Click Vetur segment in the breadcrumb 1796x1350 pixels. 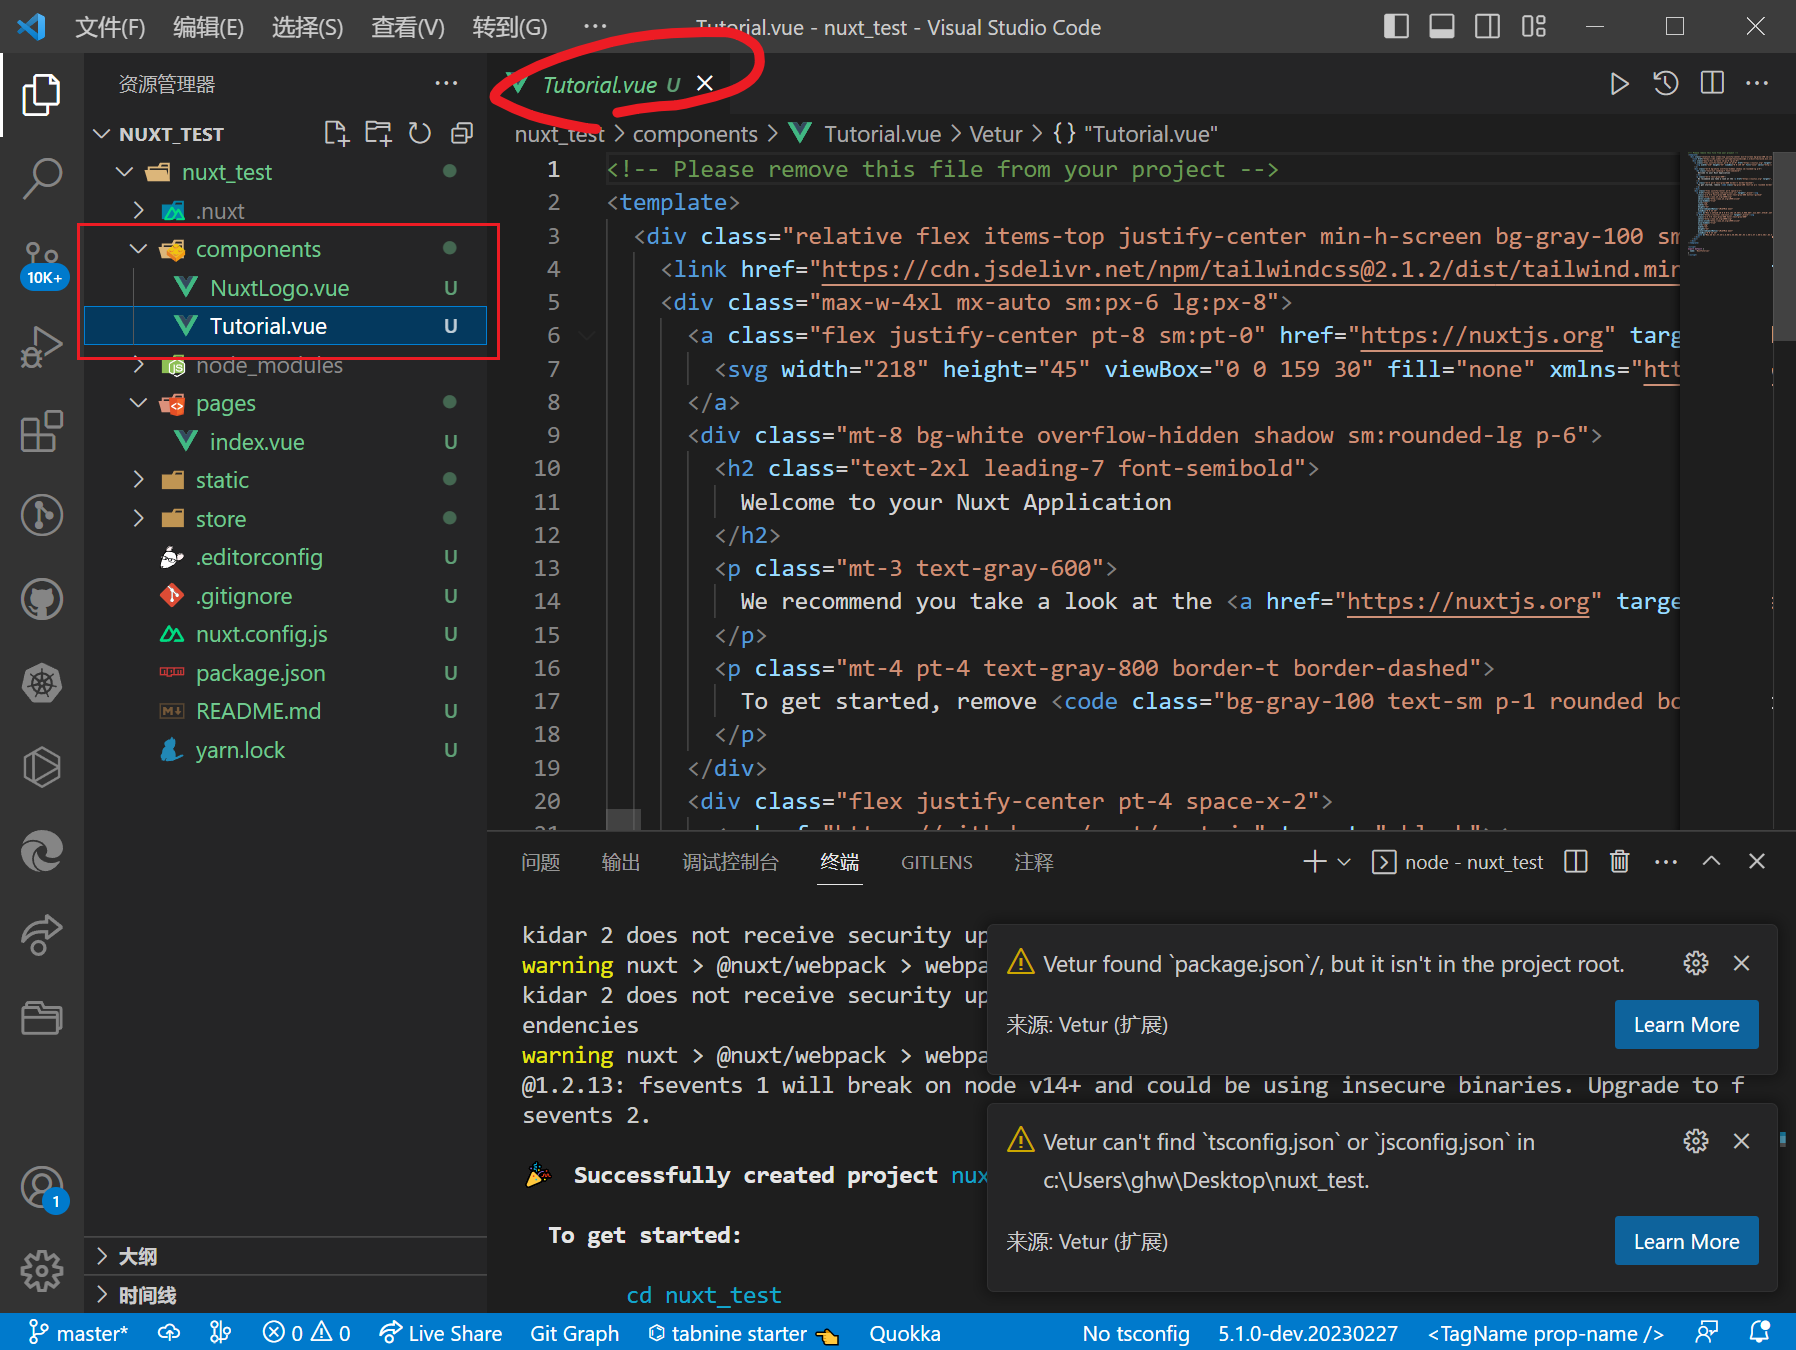pos(995,134)
